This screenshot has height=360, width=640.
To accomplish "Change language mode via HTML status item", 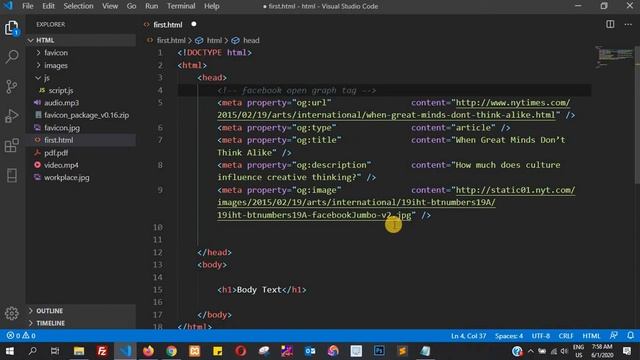I will point(591,336).
